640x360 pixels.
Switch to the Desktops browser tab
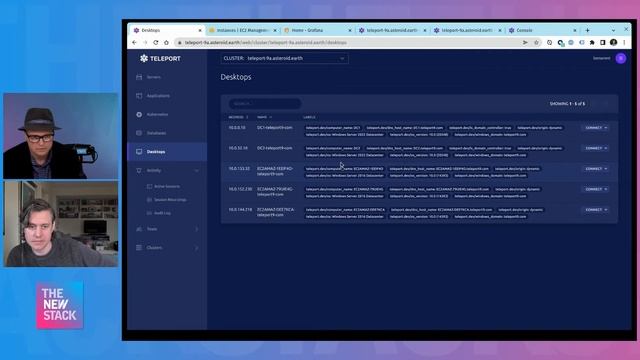point(167,30)
